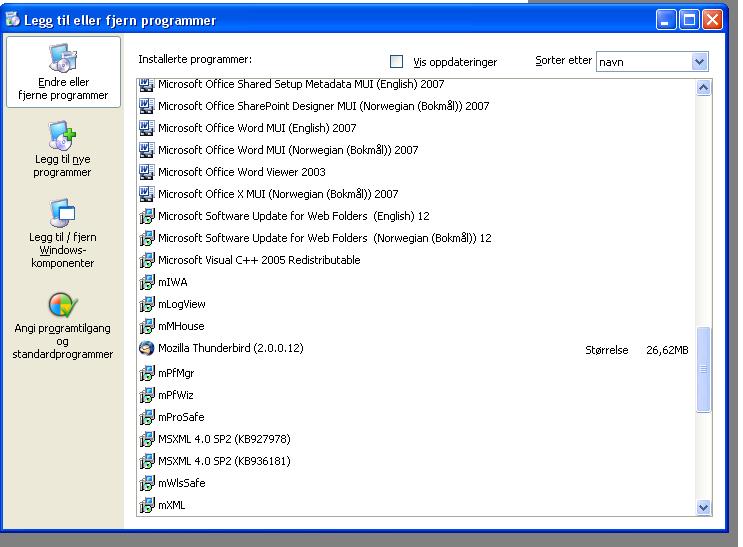Select Microsoft Office Word MUI (English) 2007 row
743x547 pixels.
416,128
